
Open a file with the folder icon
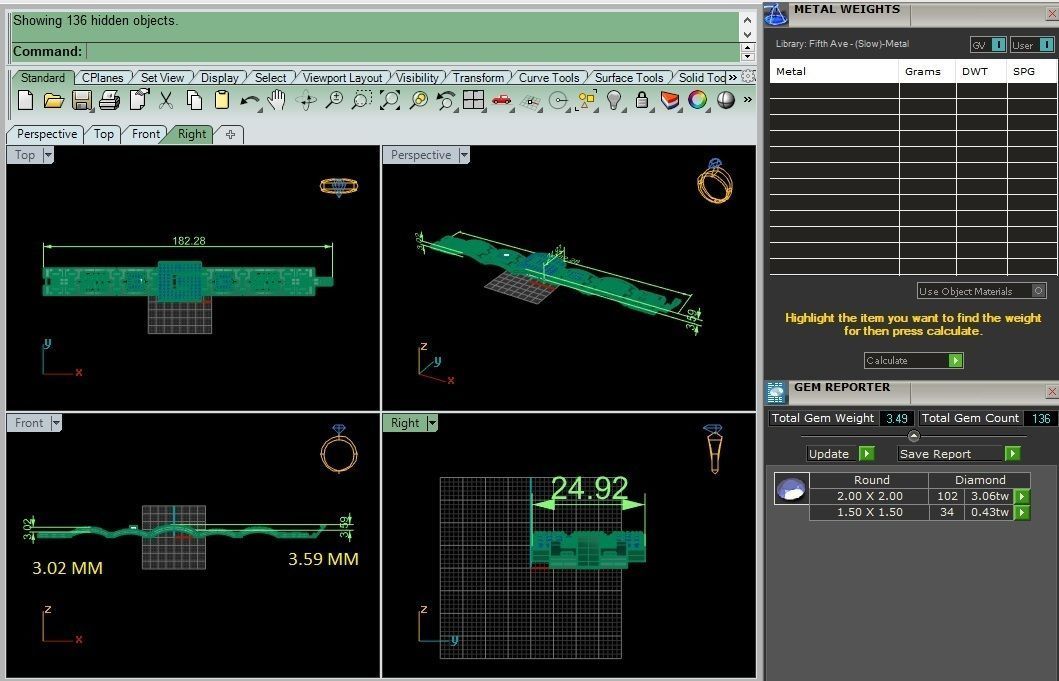pyautogui.click(x=53, y=101)
